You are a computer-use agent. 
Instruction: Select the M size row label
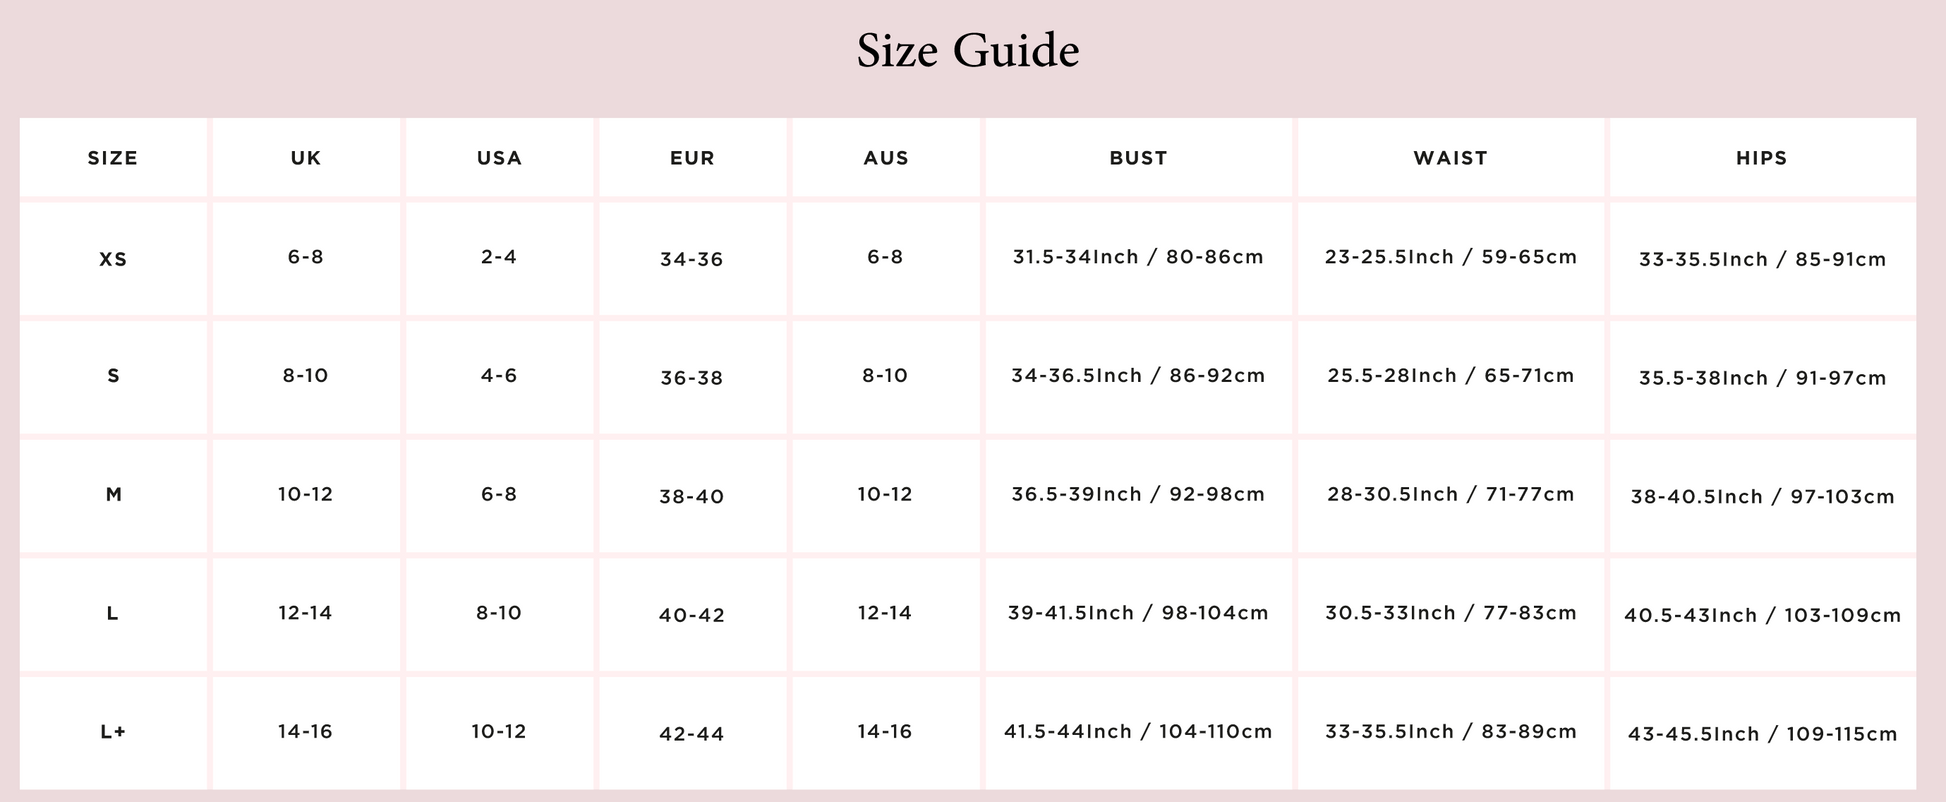point(113,495)
